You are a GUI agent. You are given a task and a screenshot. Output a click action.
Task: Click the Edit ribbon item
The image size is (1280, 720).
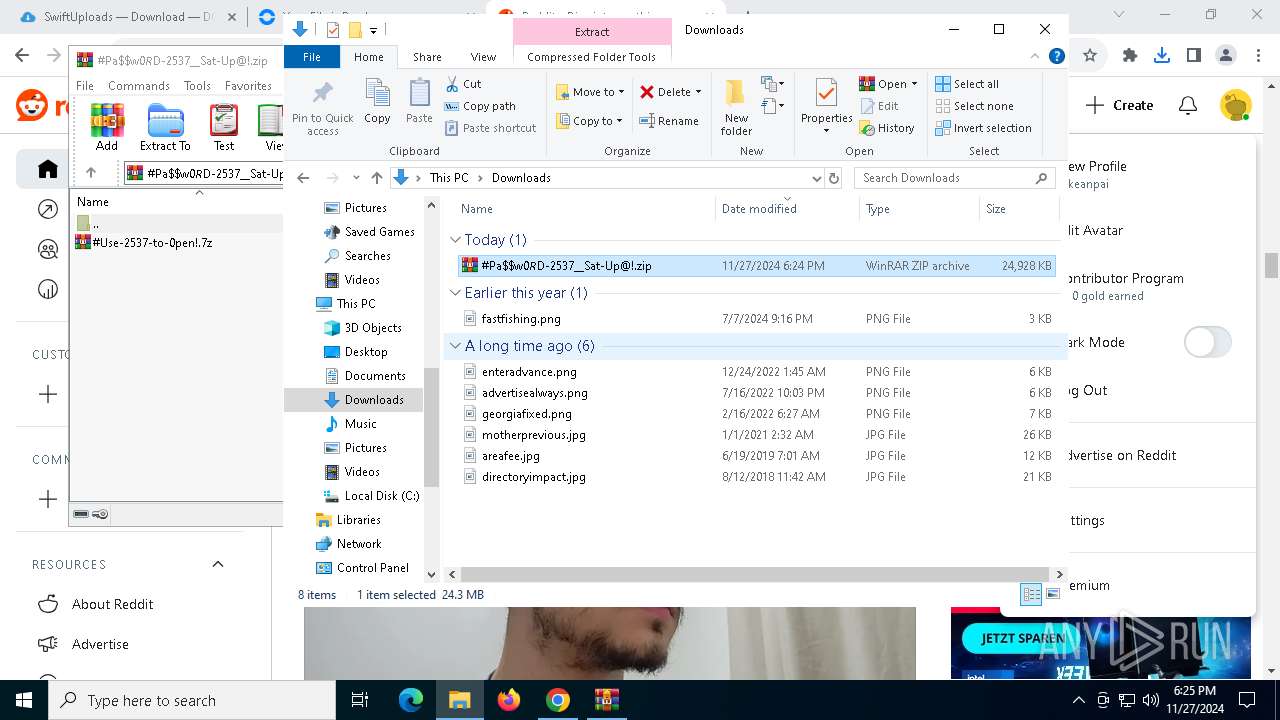pos(879,106)
